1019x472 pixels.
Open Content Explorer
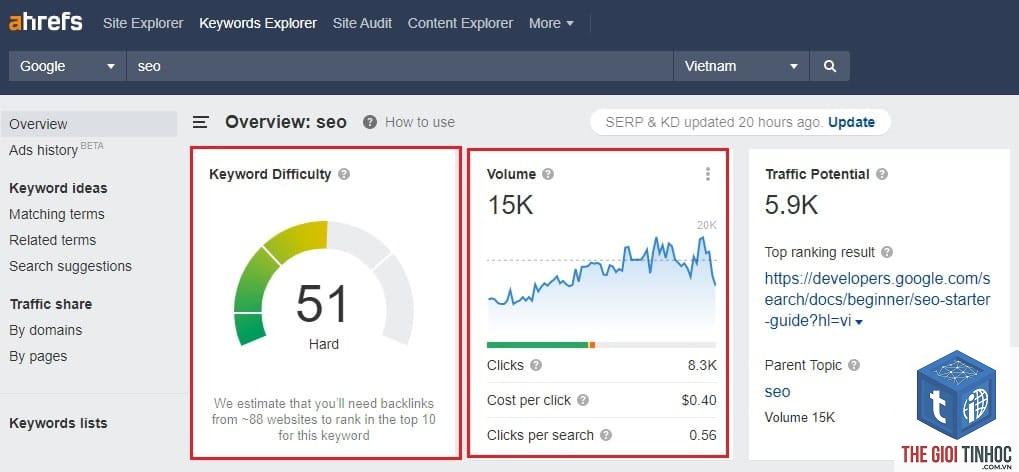point(460,23)
